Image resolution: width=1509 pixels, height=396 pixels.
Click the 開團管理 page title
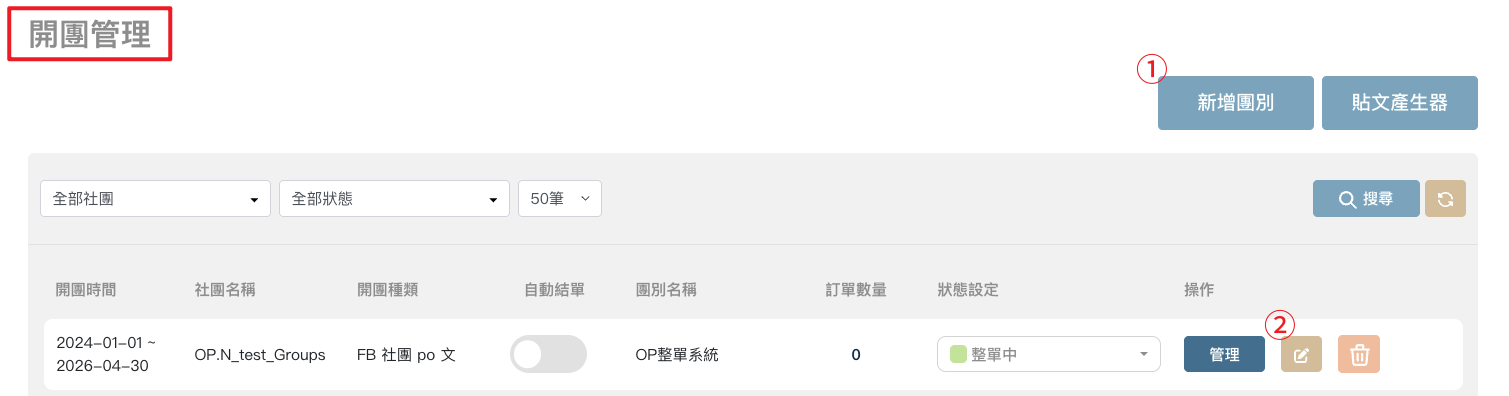(90, 34)
